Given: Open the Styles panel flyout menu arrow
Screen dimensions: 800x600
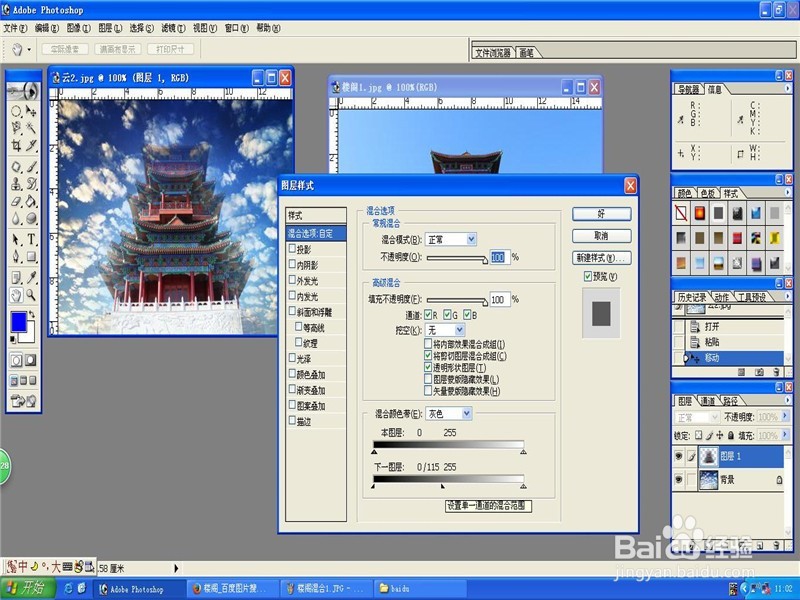Looking at the screenshot, I should point(788,193).
